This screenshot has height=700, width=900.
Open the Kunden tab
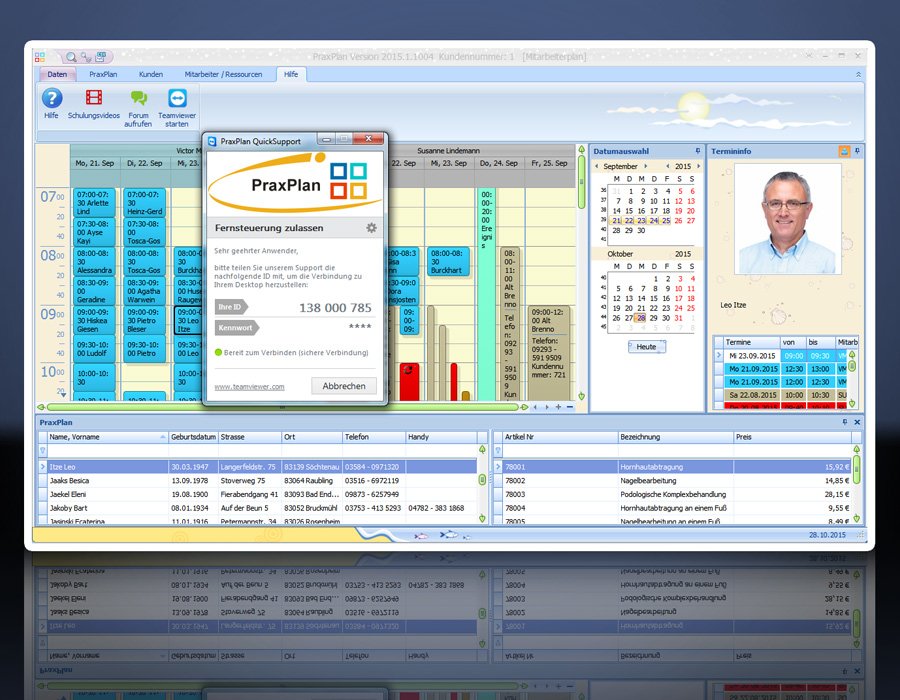pyautogui.click(x=151, y=75)
